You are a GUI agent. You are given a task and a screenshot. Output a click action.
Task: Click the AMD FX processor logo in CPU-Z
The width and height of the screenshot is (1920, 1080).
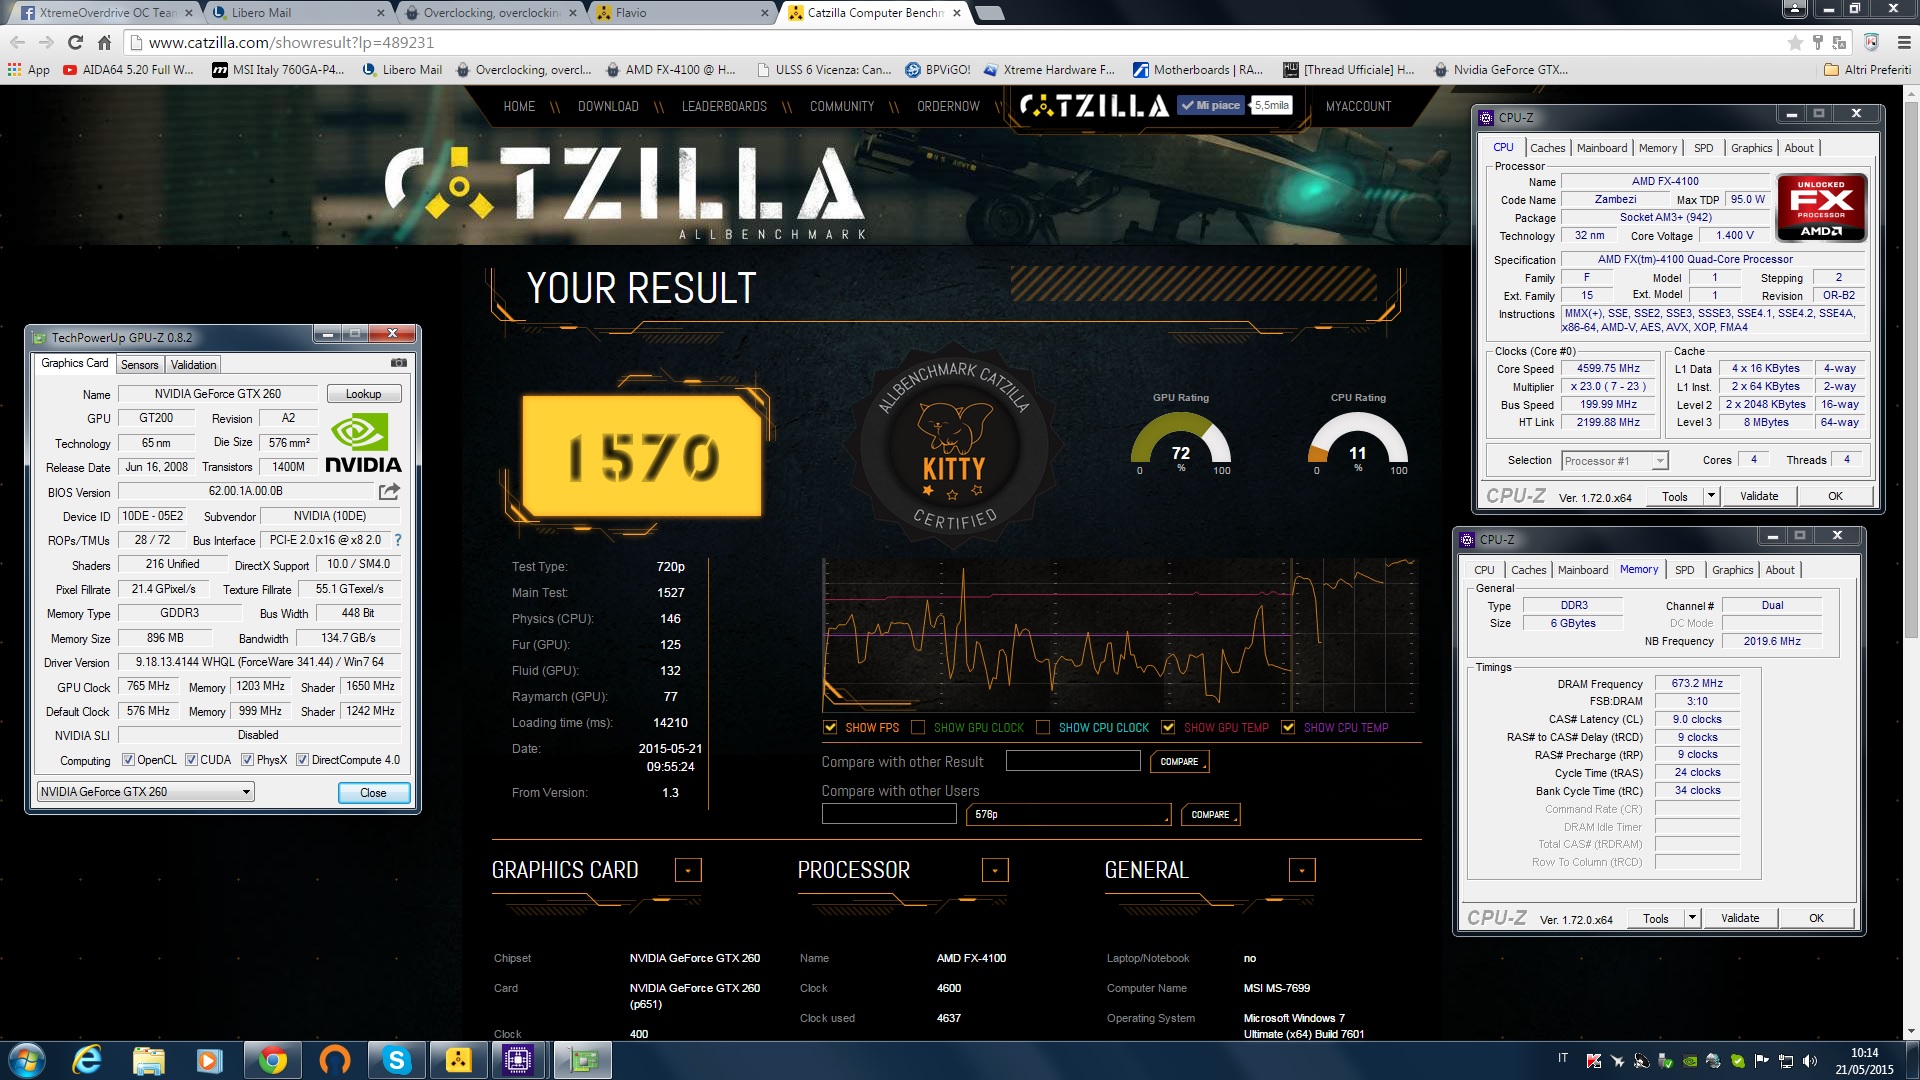(1821, 208)
